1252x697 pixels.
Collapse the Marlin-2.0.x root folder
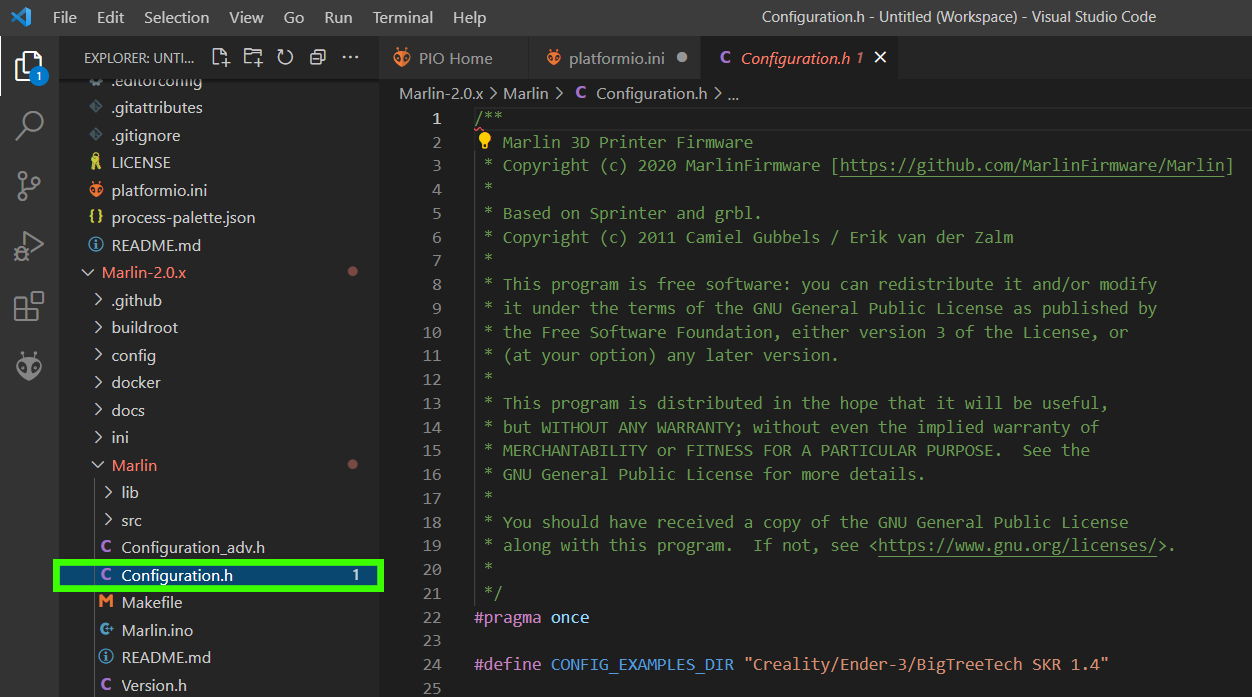click(x=143, y=273)
